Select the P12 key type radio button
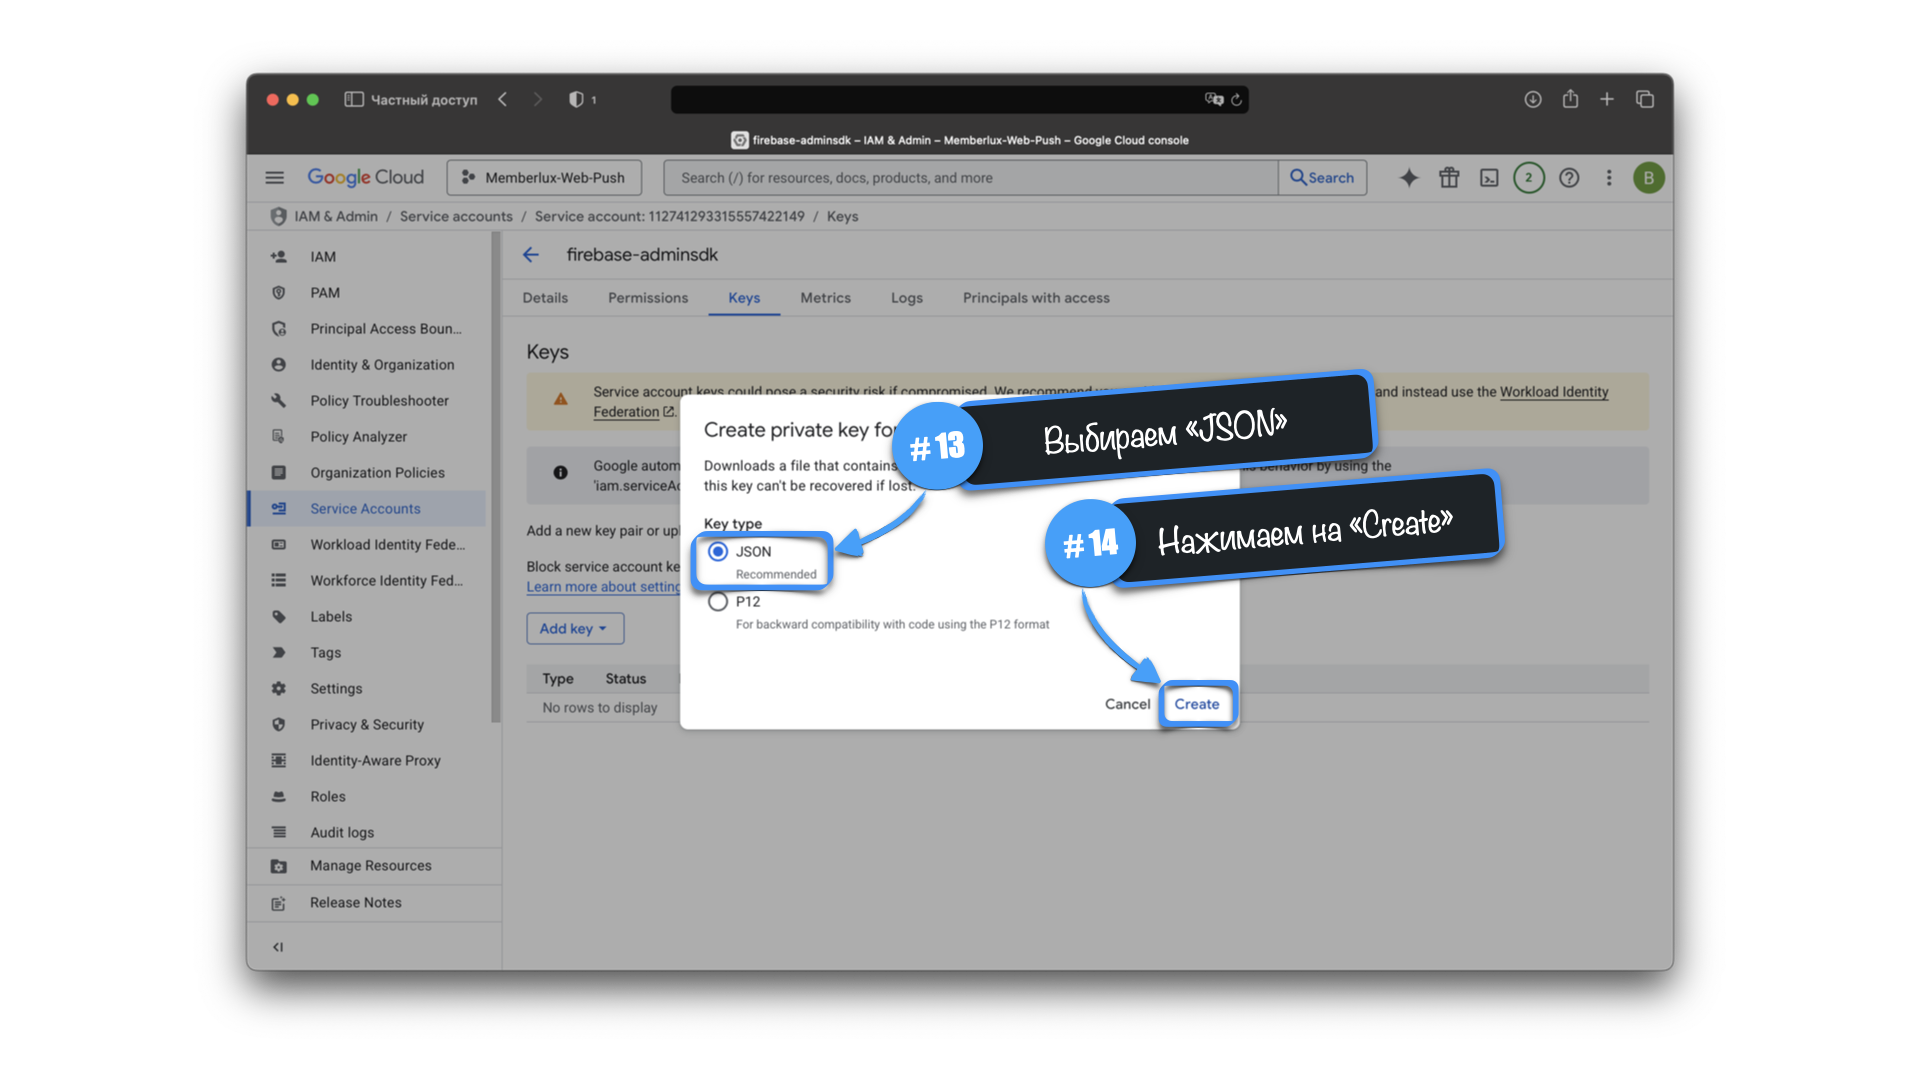Viewport: 1920px width, 1080px height. point(718,602)
